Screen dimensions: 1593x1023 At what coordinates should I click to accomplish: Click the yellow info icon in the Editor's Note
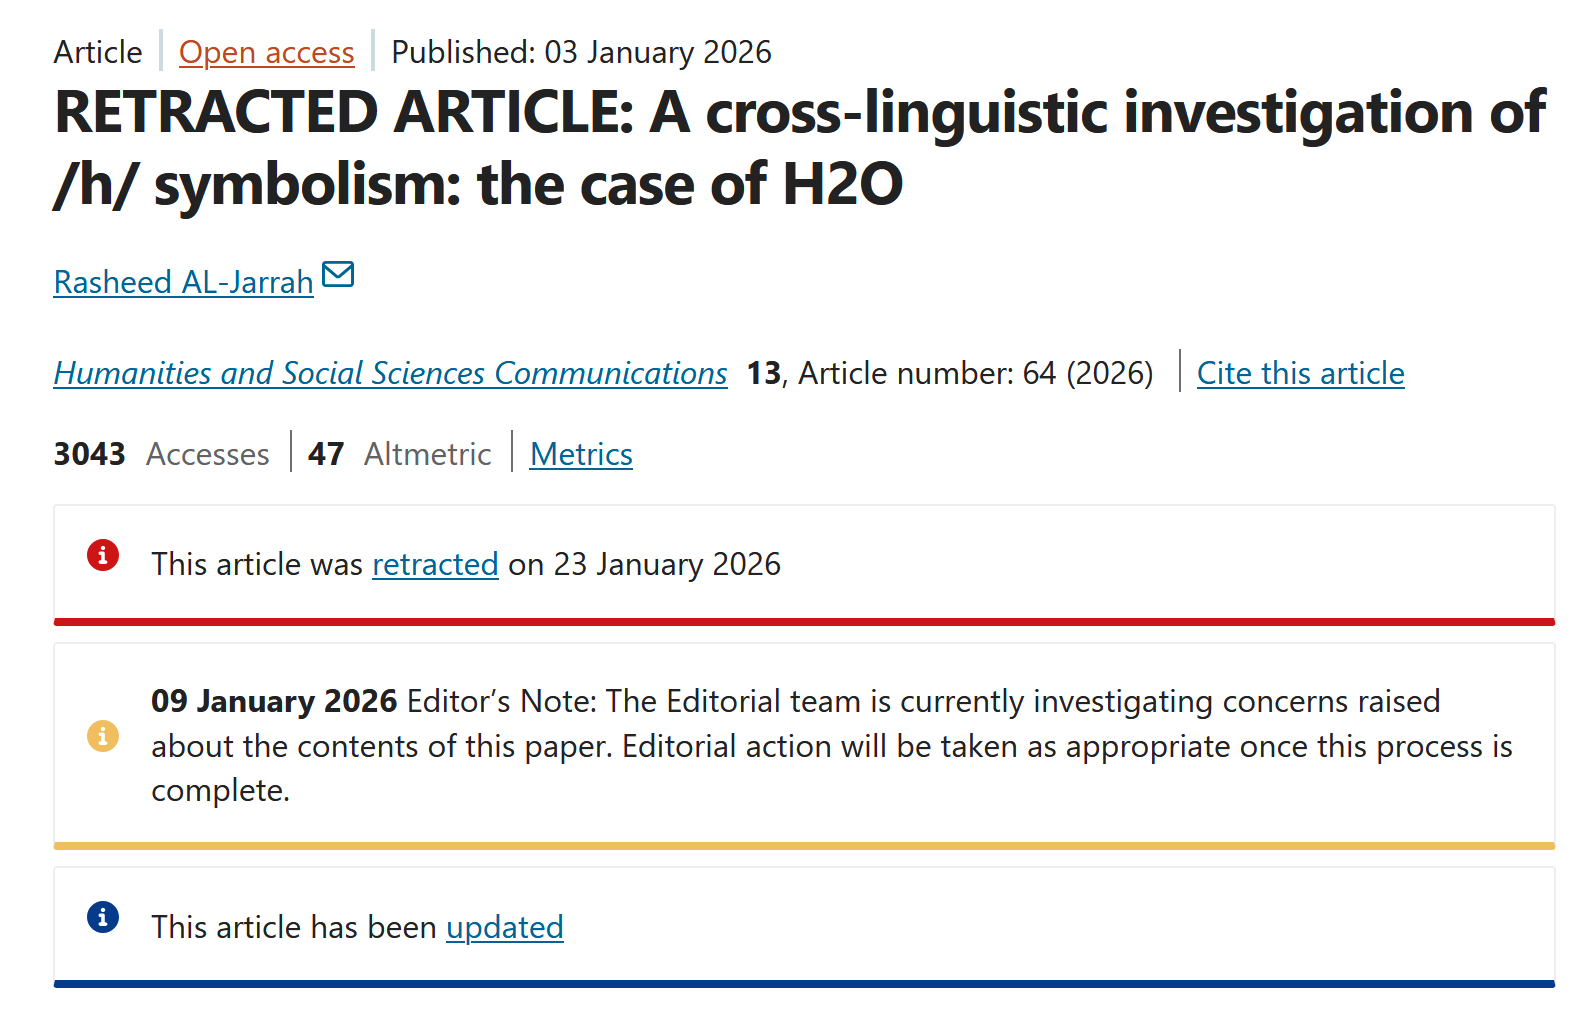103,736
